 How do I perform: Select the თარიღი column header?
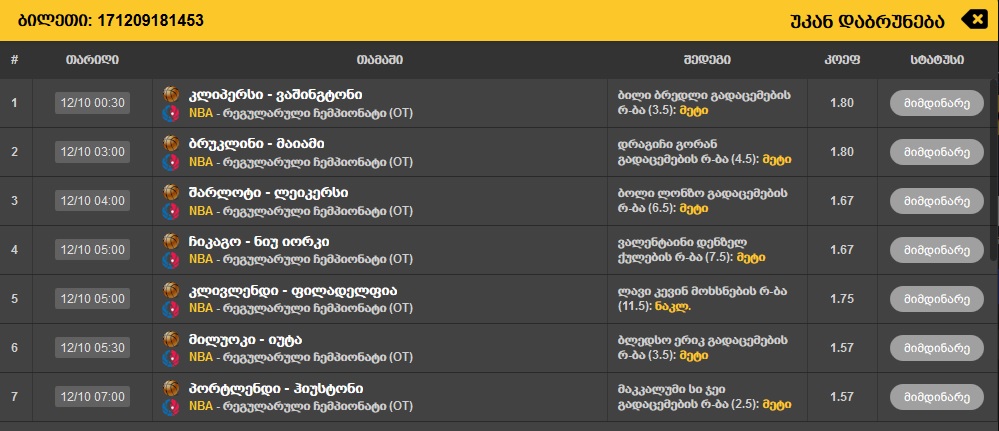tap(92, 60)
